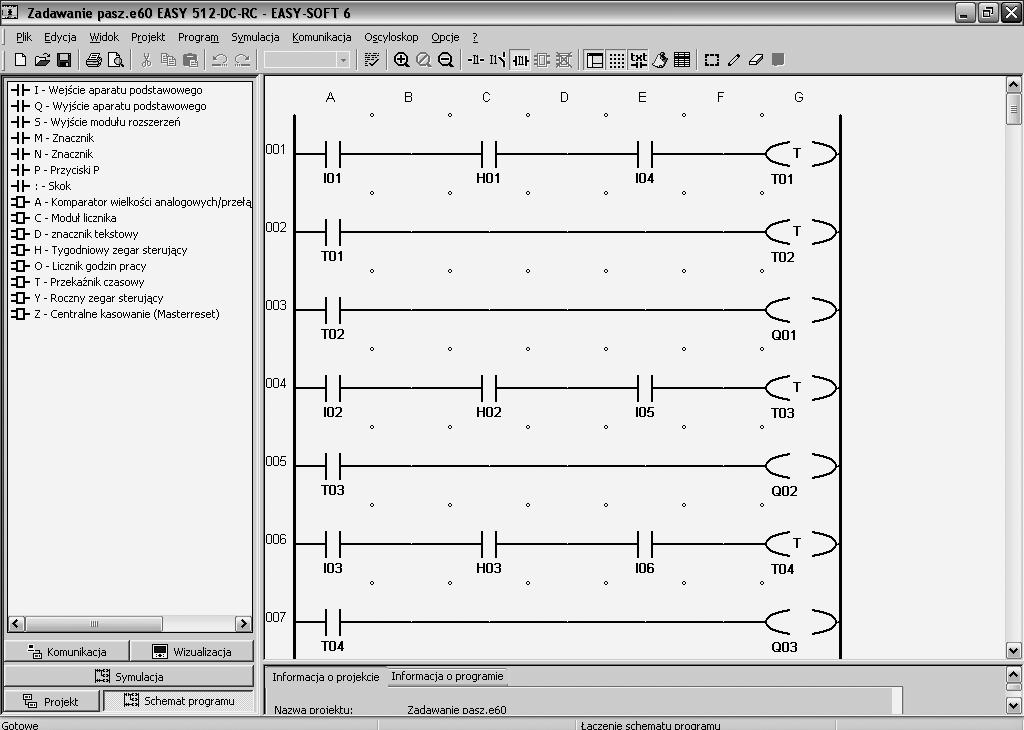Select Z - Centralne kasowanie (Masterreset) entry

pos(115,314)
